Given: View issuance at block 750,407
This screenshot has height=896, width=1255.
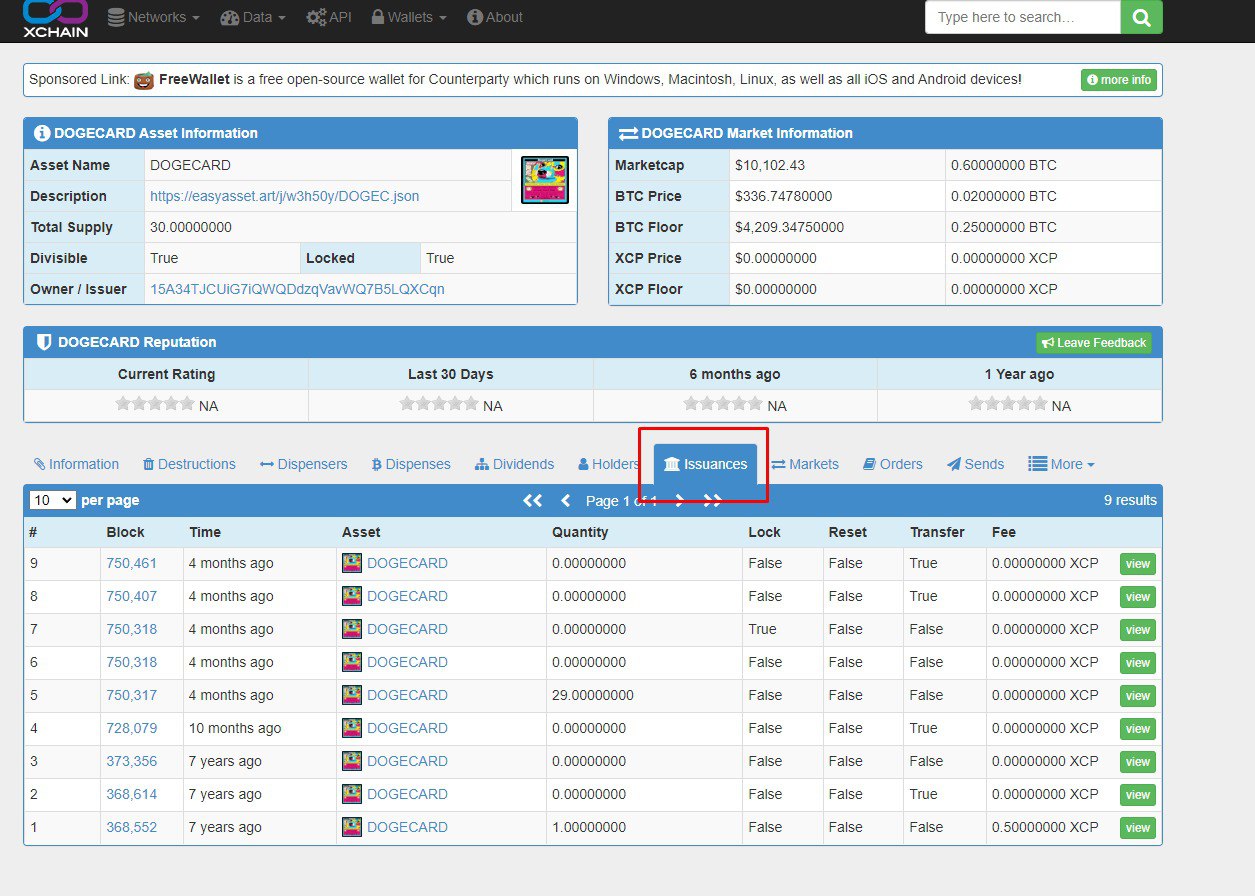Looking at the screenshot, I should pyautogui.click(x=1138, y=597).
